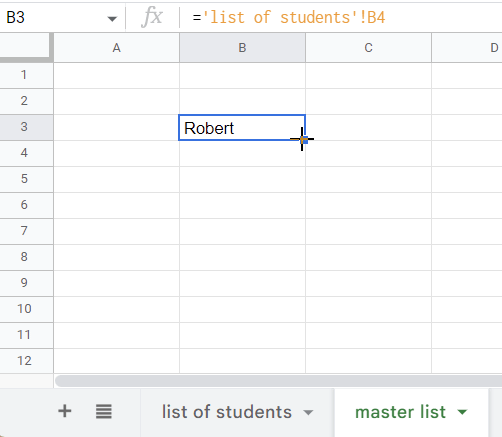Select row 5 header
The image size is (502, 437).
(x=26, y=179)
